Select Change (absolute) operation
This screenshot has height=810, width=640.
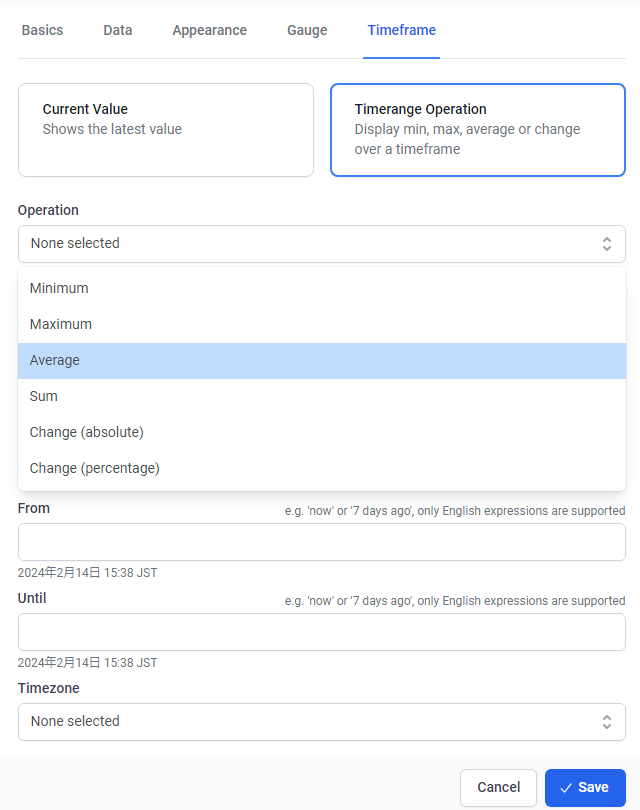click(x=87, y=433)
